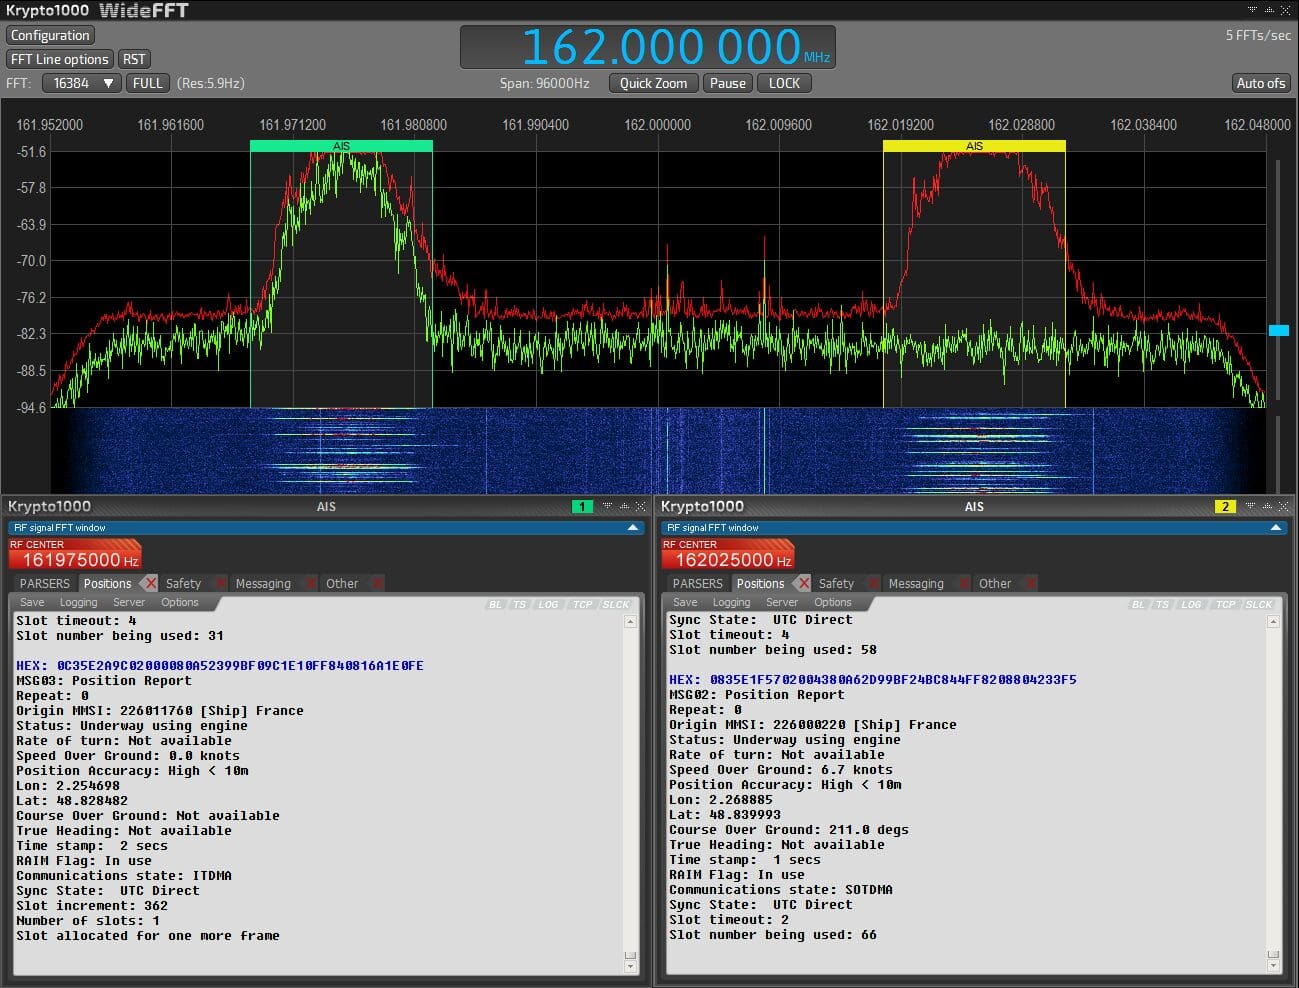
Task: Open the Configuration button
Action: point(50,35)
